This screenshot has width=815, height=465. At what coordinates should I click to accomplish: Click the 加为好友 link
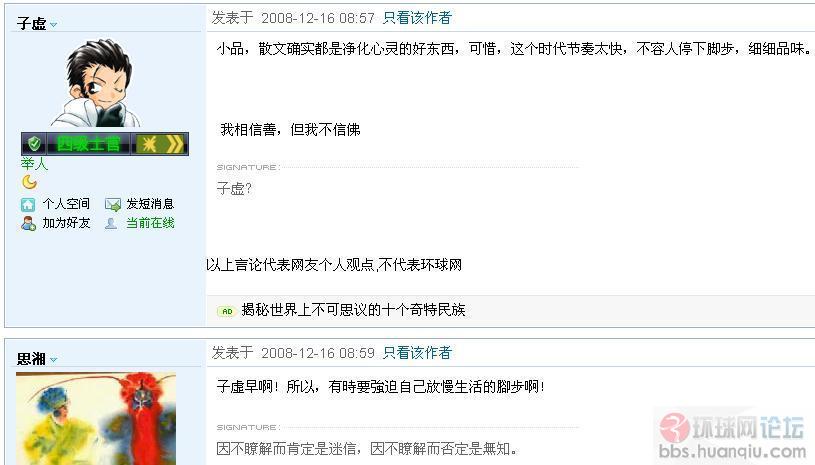[66, 223]
